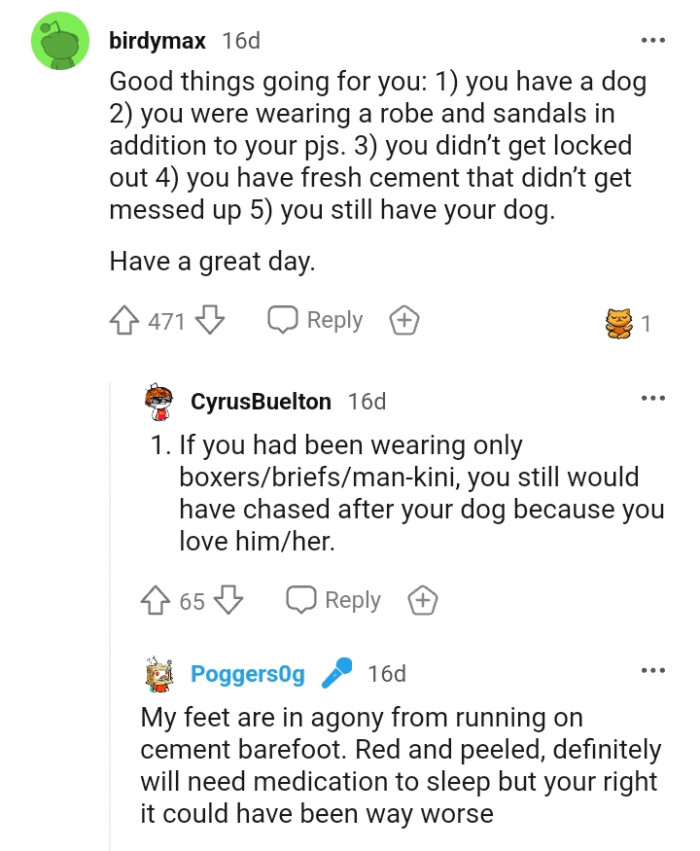Upvote birdymax's comment
Viewport: 700px width, 851px height.
click(125, 319)
